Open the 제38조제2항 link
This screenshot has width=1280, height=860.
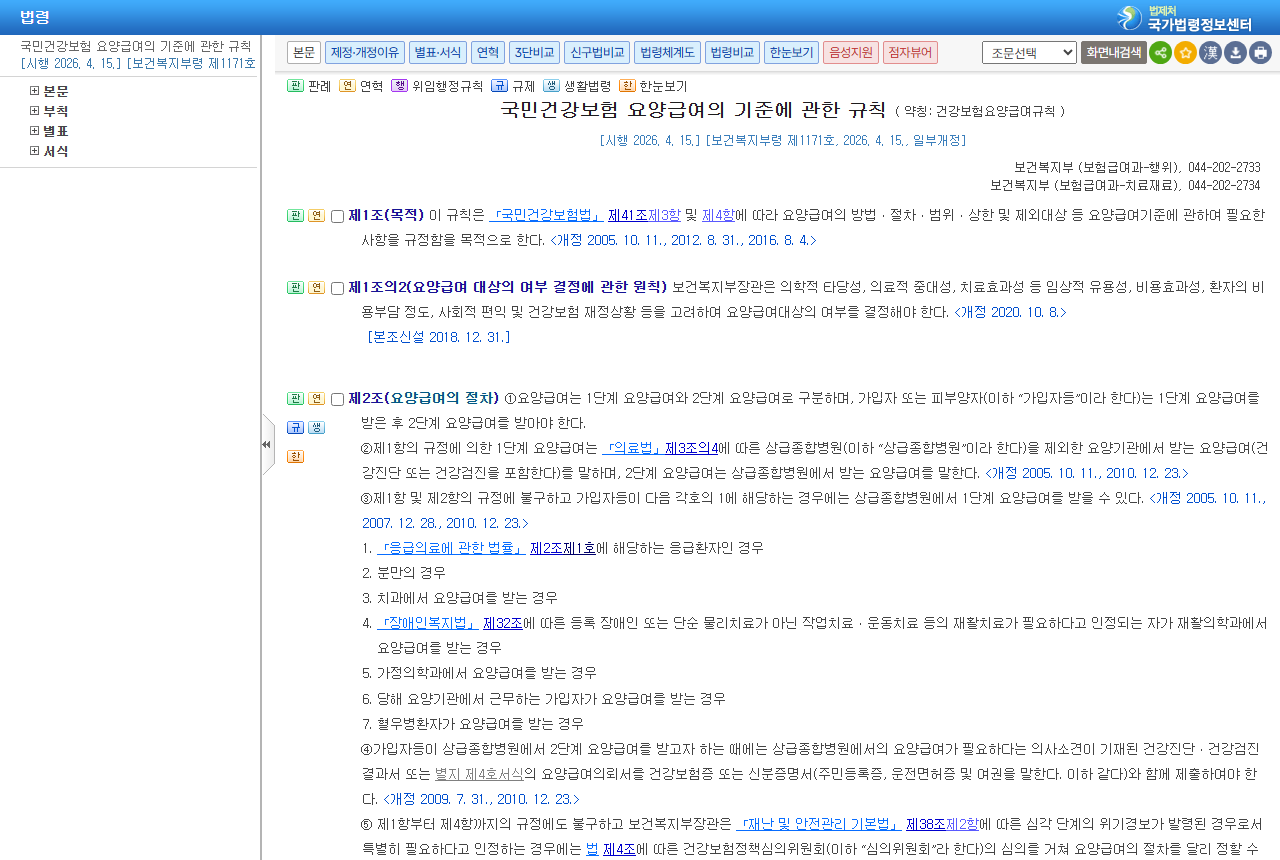pyautogui.click(x=943, y=824)
